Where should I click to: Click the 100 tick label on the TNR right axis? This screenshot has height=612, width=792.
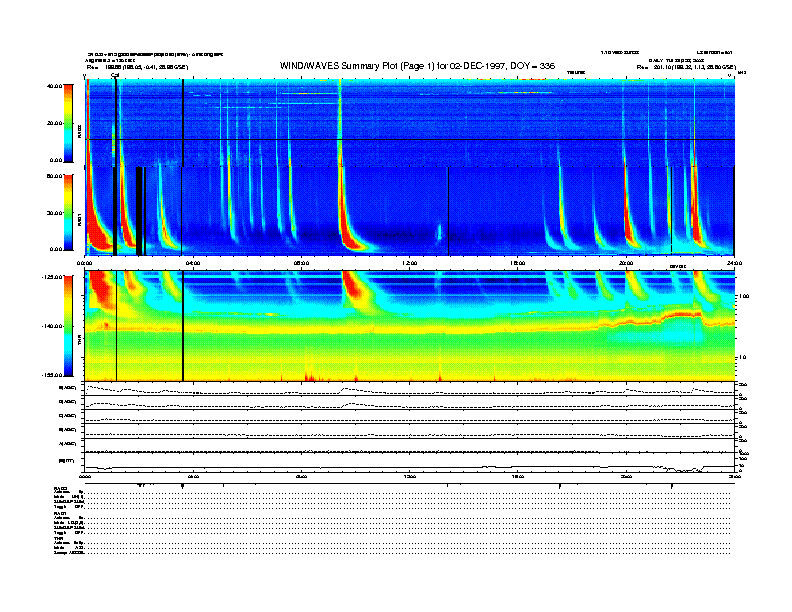[x=744, y=296]
